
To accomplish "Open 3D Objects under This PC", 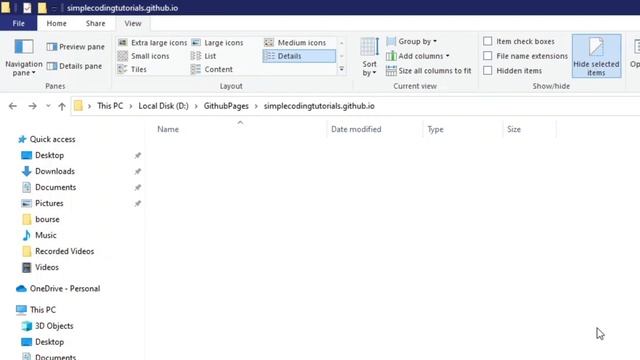I will [x=48, y=326].
